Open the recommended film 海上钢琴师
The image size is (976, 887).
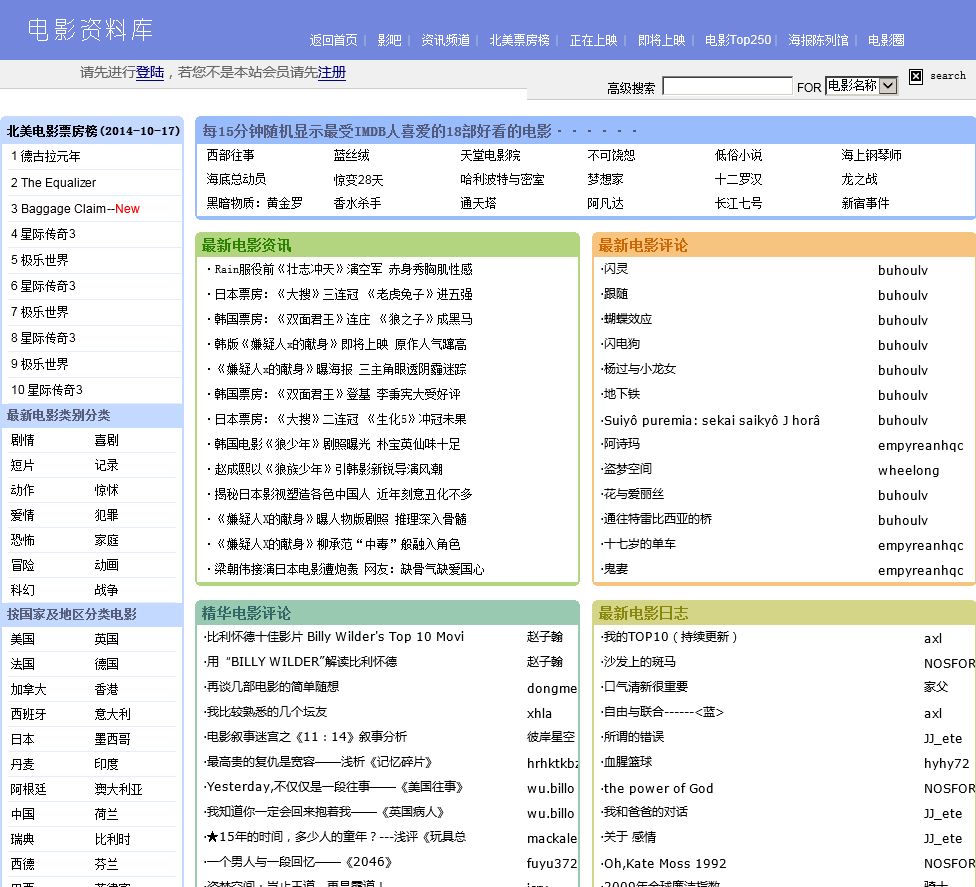pyautogui.click(x=871, y=155)
